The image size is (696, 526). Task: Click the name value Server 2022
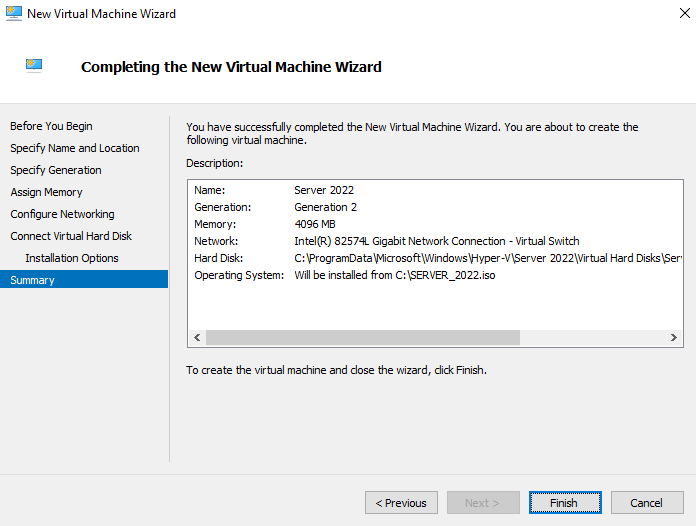(x=324, y=190)
